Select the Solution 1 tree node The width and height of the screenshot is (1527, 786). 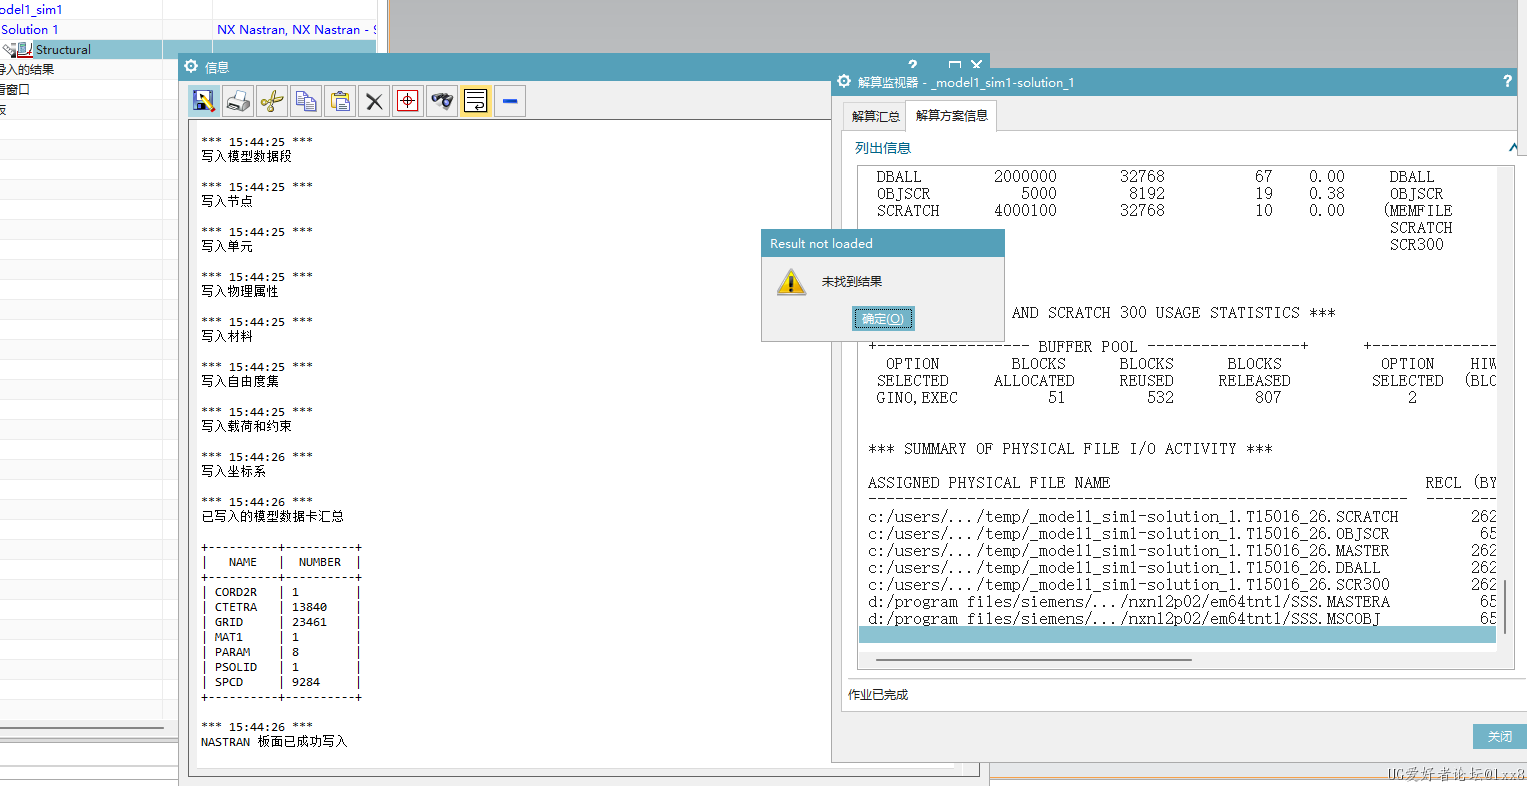tap(30, 29)
